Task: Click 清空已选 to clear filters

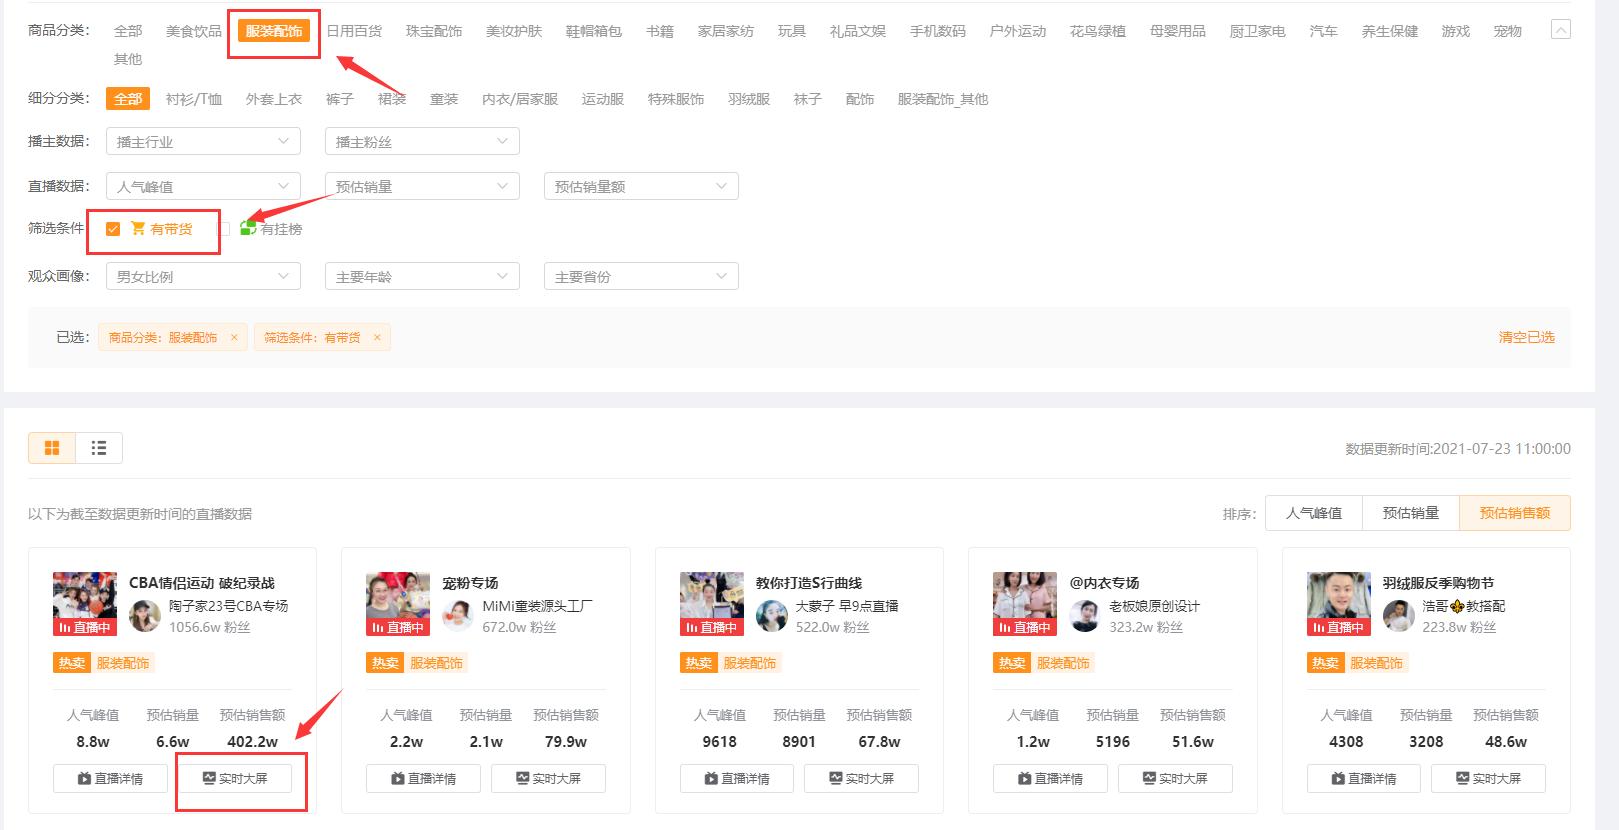Action: (1526, 337)
